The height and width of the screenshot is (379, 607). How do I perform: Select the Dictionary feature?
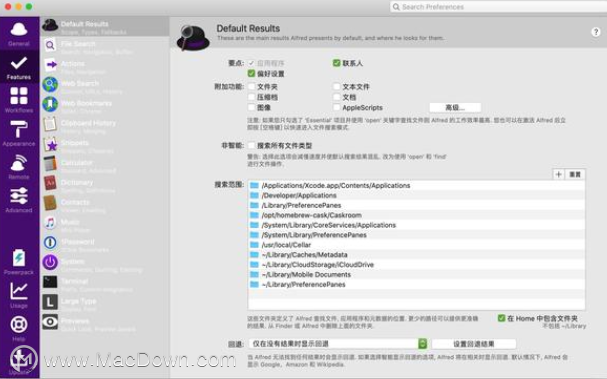pos(105,185)
